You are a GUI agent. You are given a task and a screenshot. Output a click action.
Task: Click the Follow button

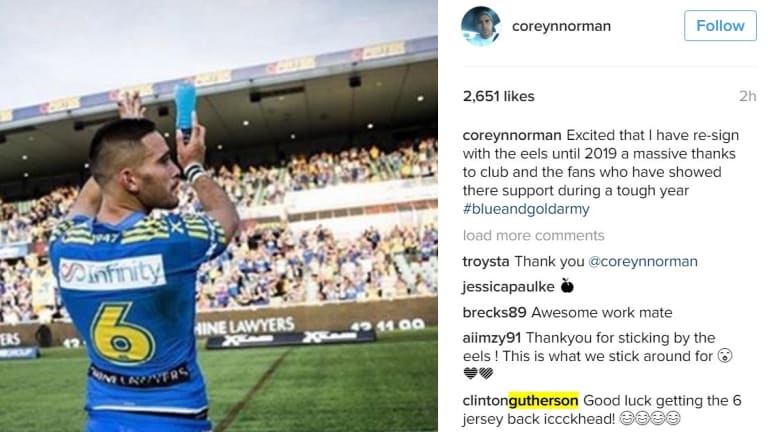coord(720,25)
